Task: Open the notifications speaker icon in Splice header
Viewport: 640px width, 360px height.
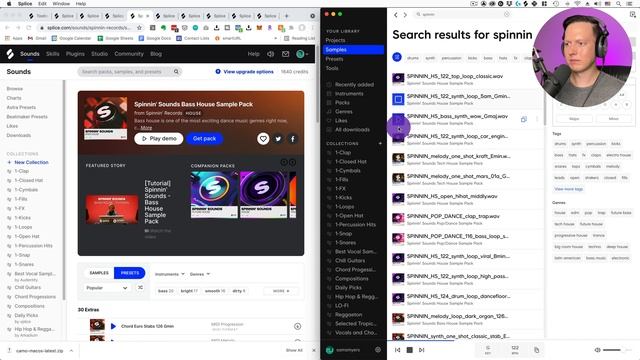Action: [270, 54]
